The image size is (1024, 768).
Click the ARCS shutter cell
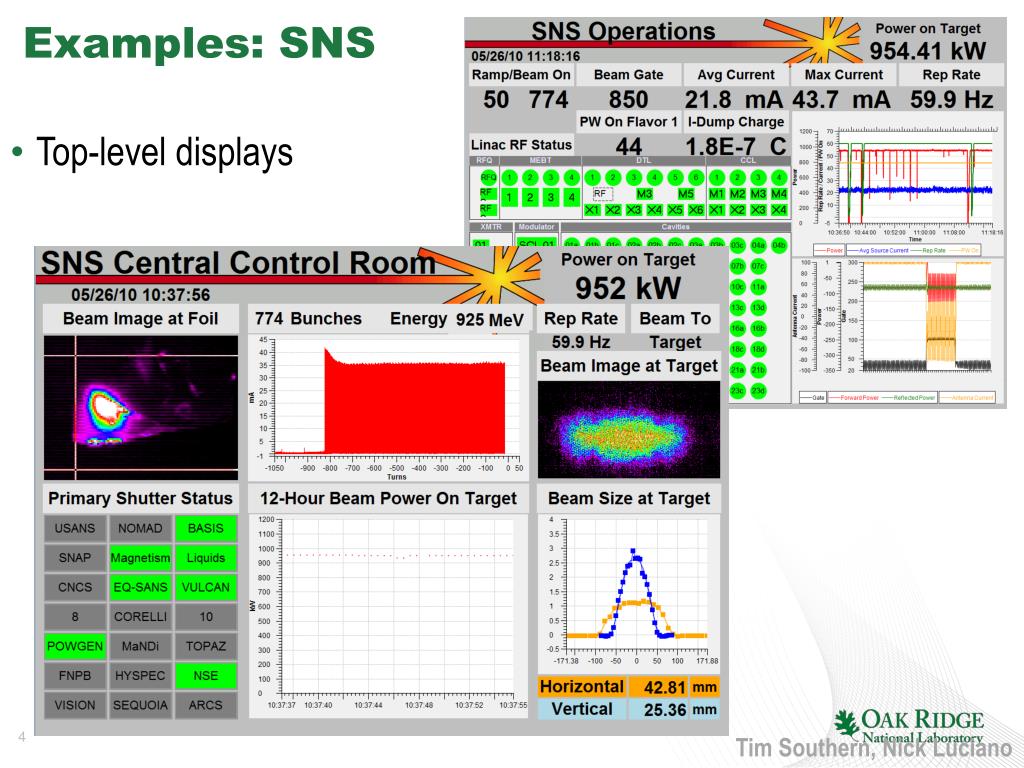point(206,705)
